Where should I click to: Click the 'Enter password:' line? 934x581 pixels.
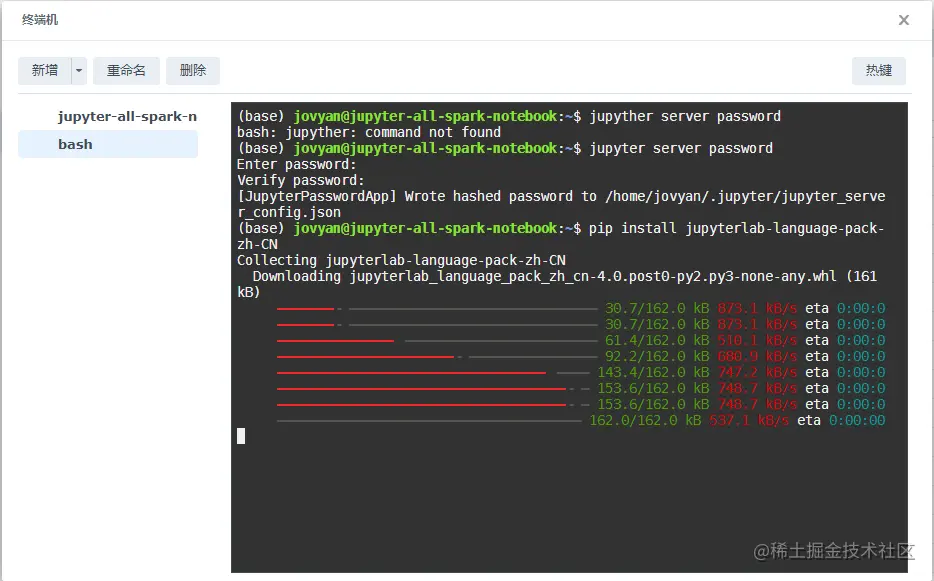pyautogui.click(x=297, y=164)
